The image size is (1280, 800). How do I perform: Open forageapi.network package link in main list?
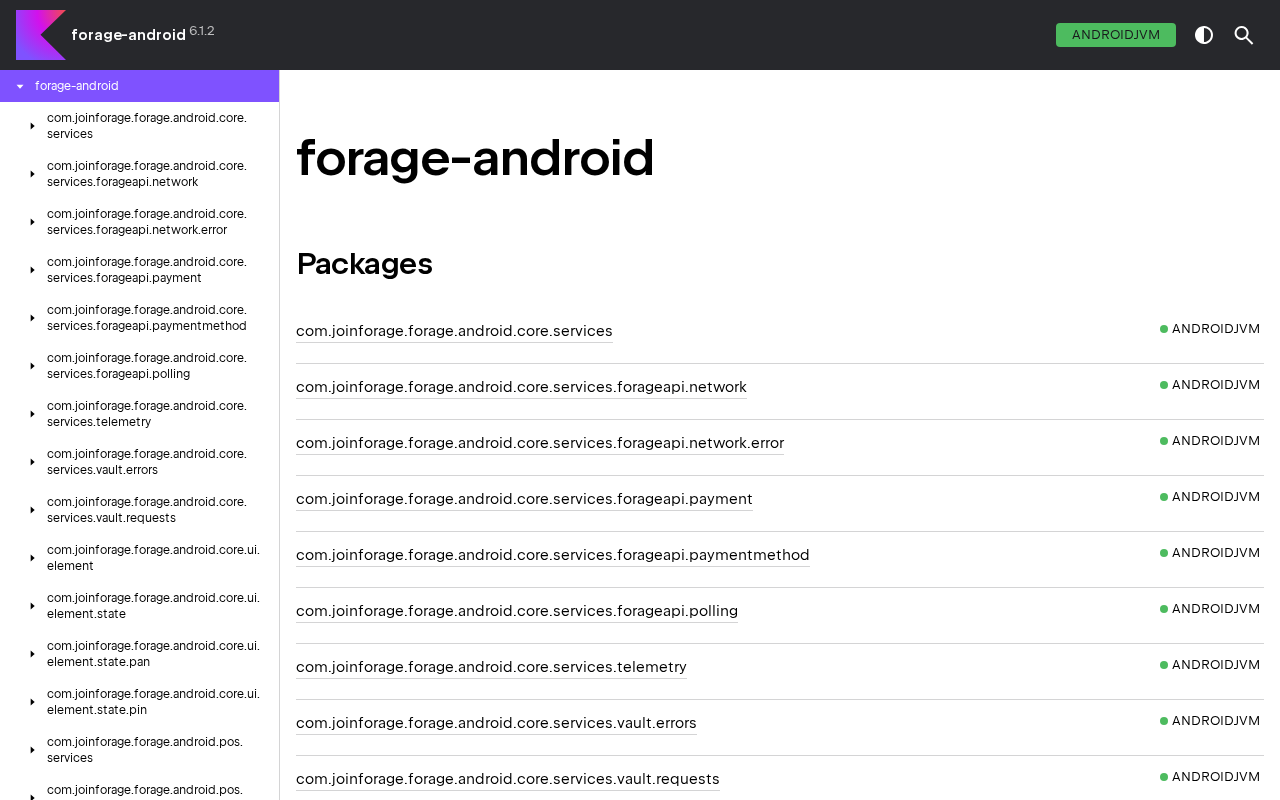point(521,387)
